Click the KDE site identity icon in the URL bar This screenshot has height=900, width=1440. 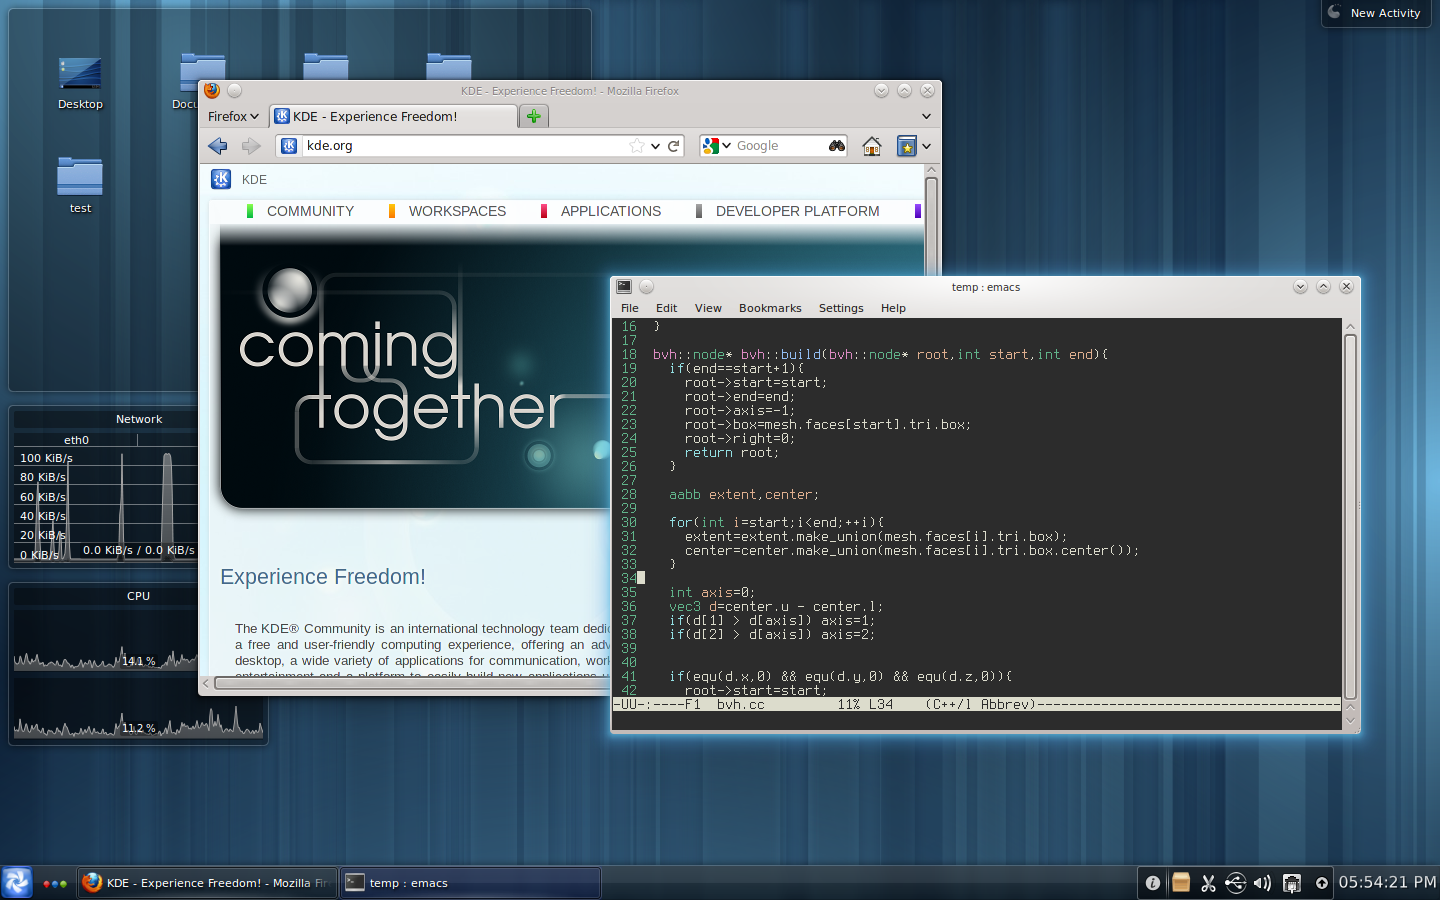coord(289,146)
